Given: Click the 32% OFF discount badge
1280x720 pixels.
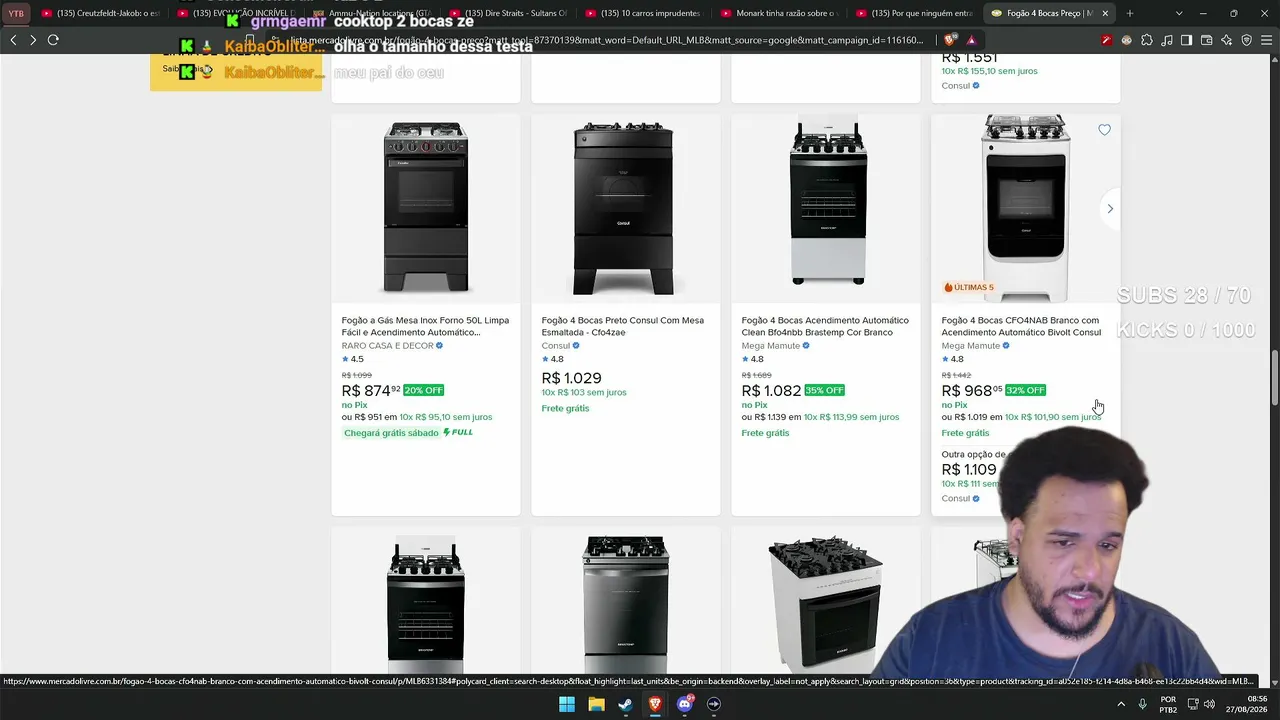Looking at the screenshot, I should (x=1025, y=390).
